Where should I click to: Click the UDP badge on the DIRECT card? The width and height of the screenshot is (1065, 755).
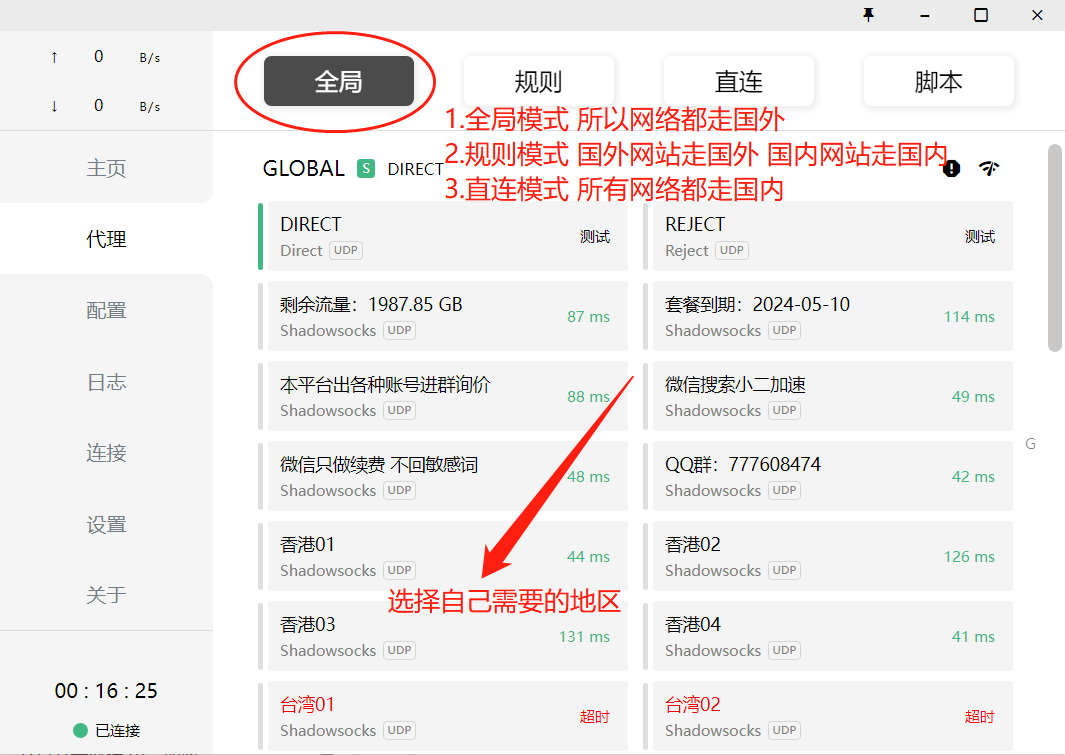[x=346, y=251]
